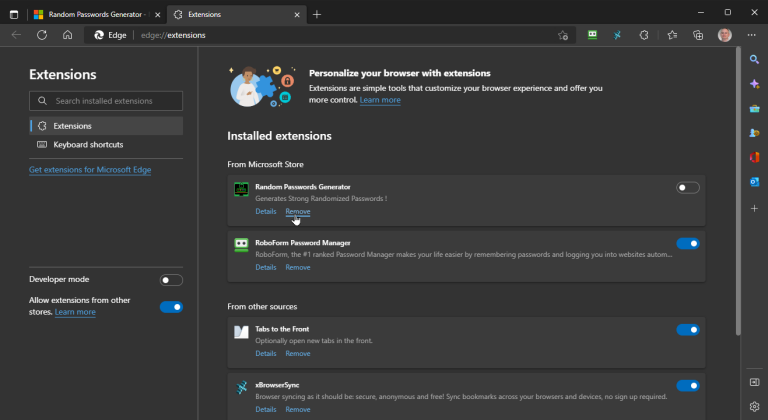Select Extensions in the left menu
Image resolution: width=768 pixels, height=420 pixels.
point(106,126)
